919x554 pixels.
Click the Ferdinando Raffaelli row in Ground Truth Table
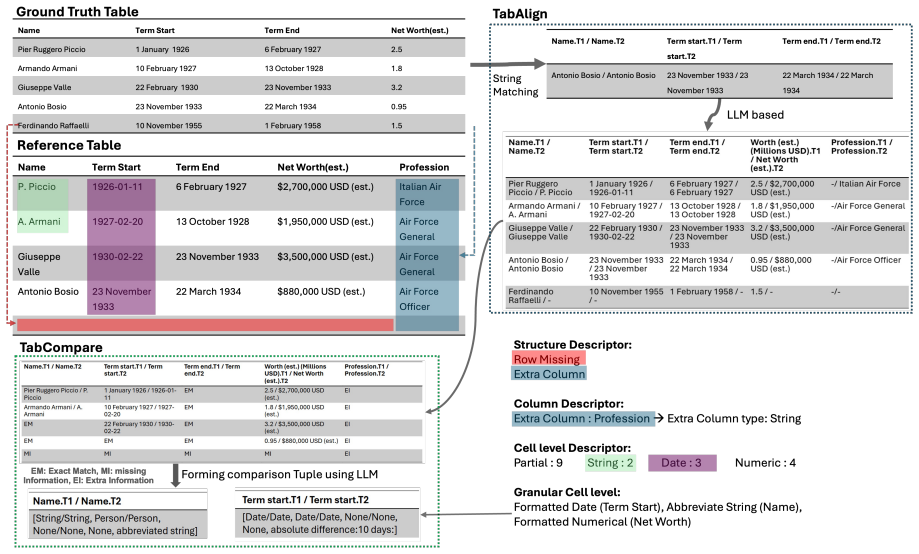(239, 125)
